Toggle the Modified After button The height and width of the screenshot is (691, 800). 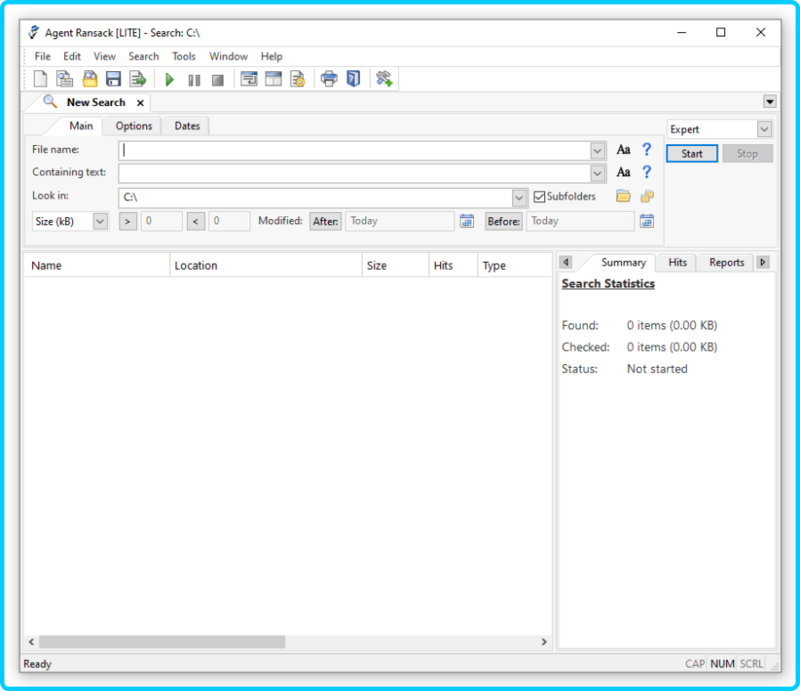pos(326,221)
